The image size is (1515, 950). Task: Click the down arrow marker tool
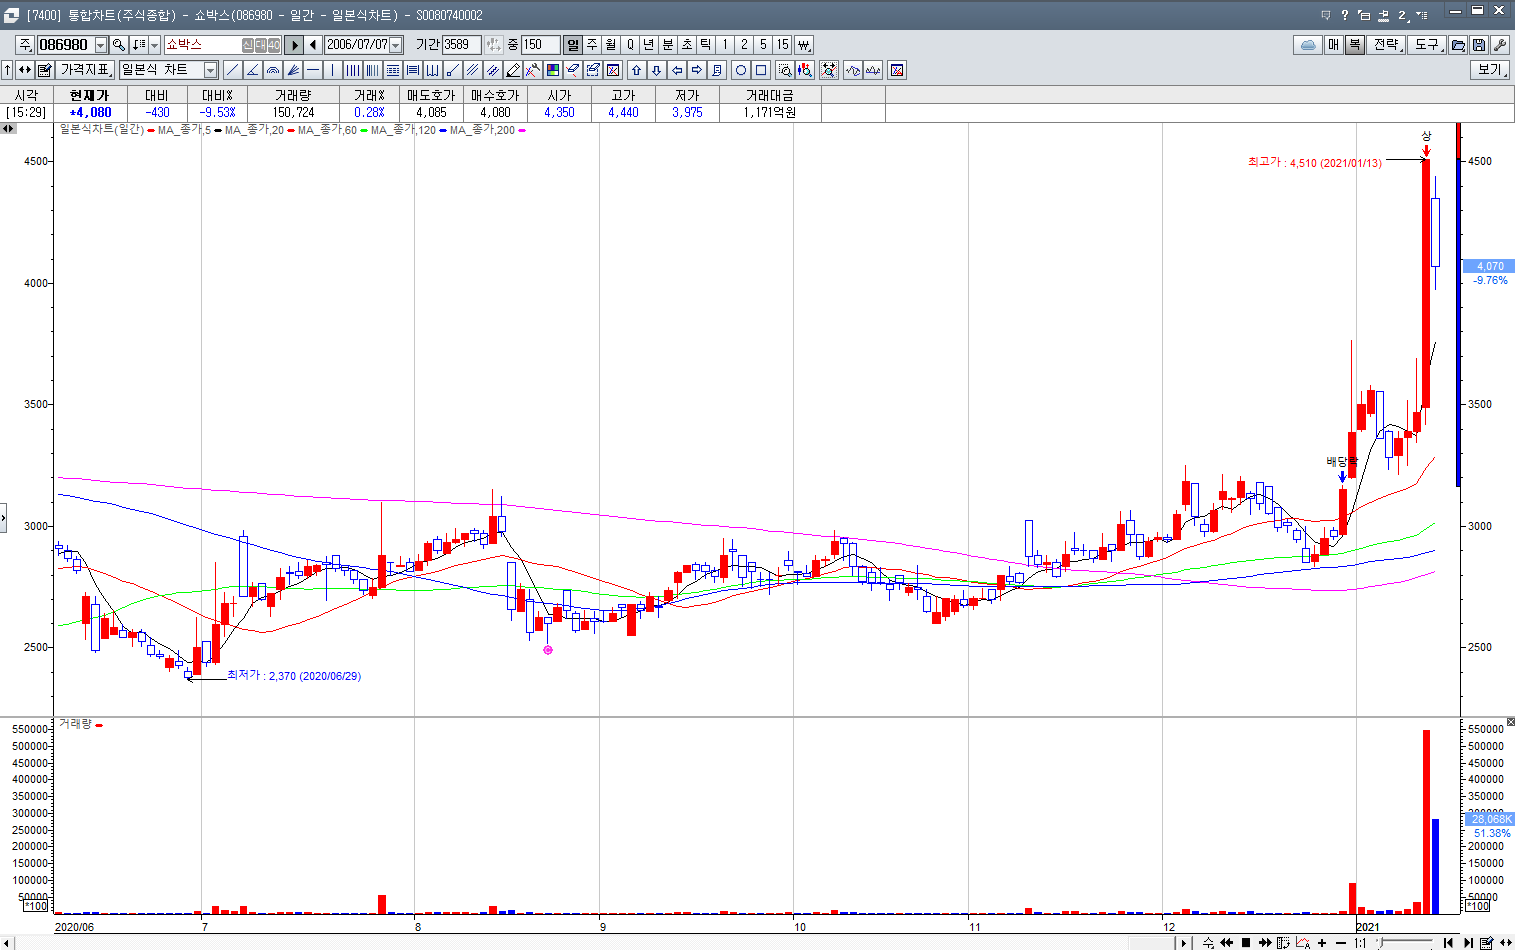657,70
